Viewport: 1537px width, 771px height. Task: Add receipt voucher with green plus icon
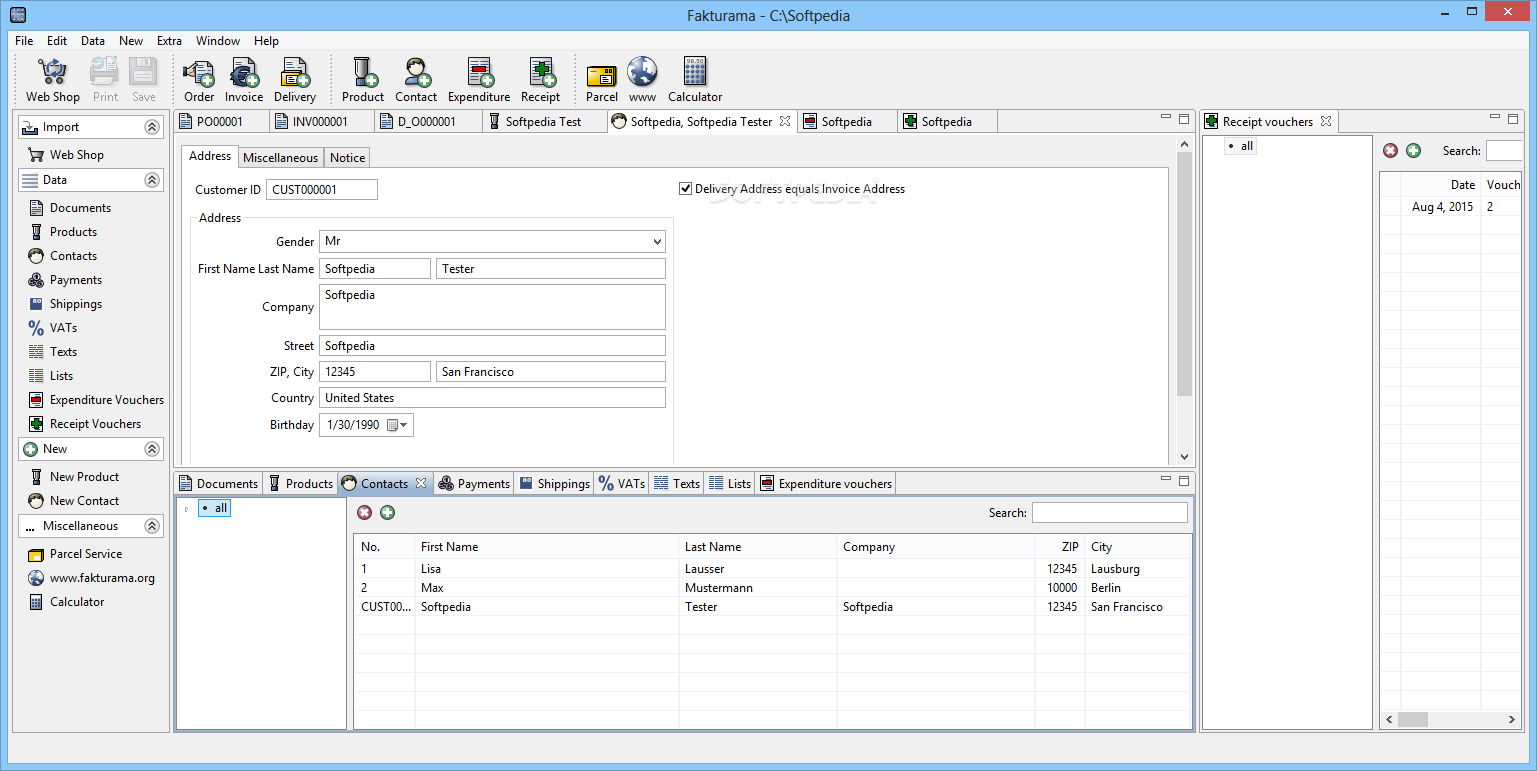click(x=1413, y=151)
